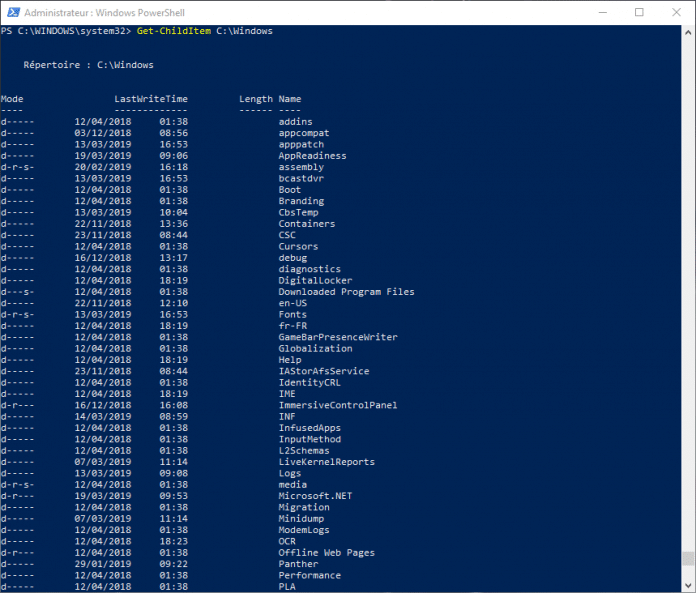Screen dimensions: 696x593
Task: Click the 'LiveKernelReports' folder name
Action: pyautogui.click(x=326, y=462)
